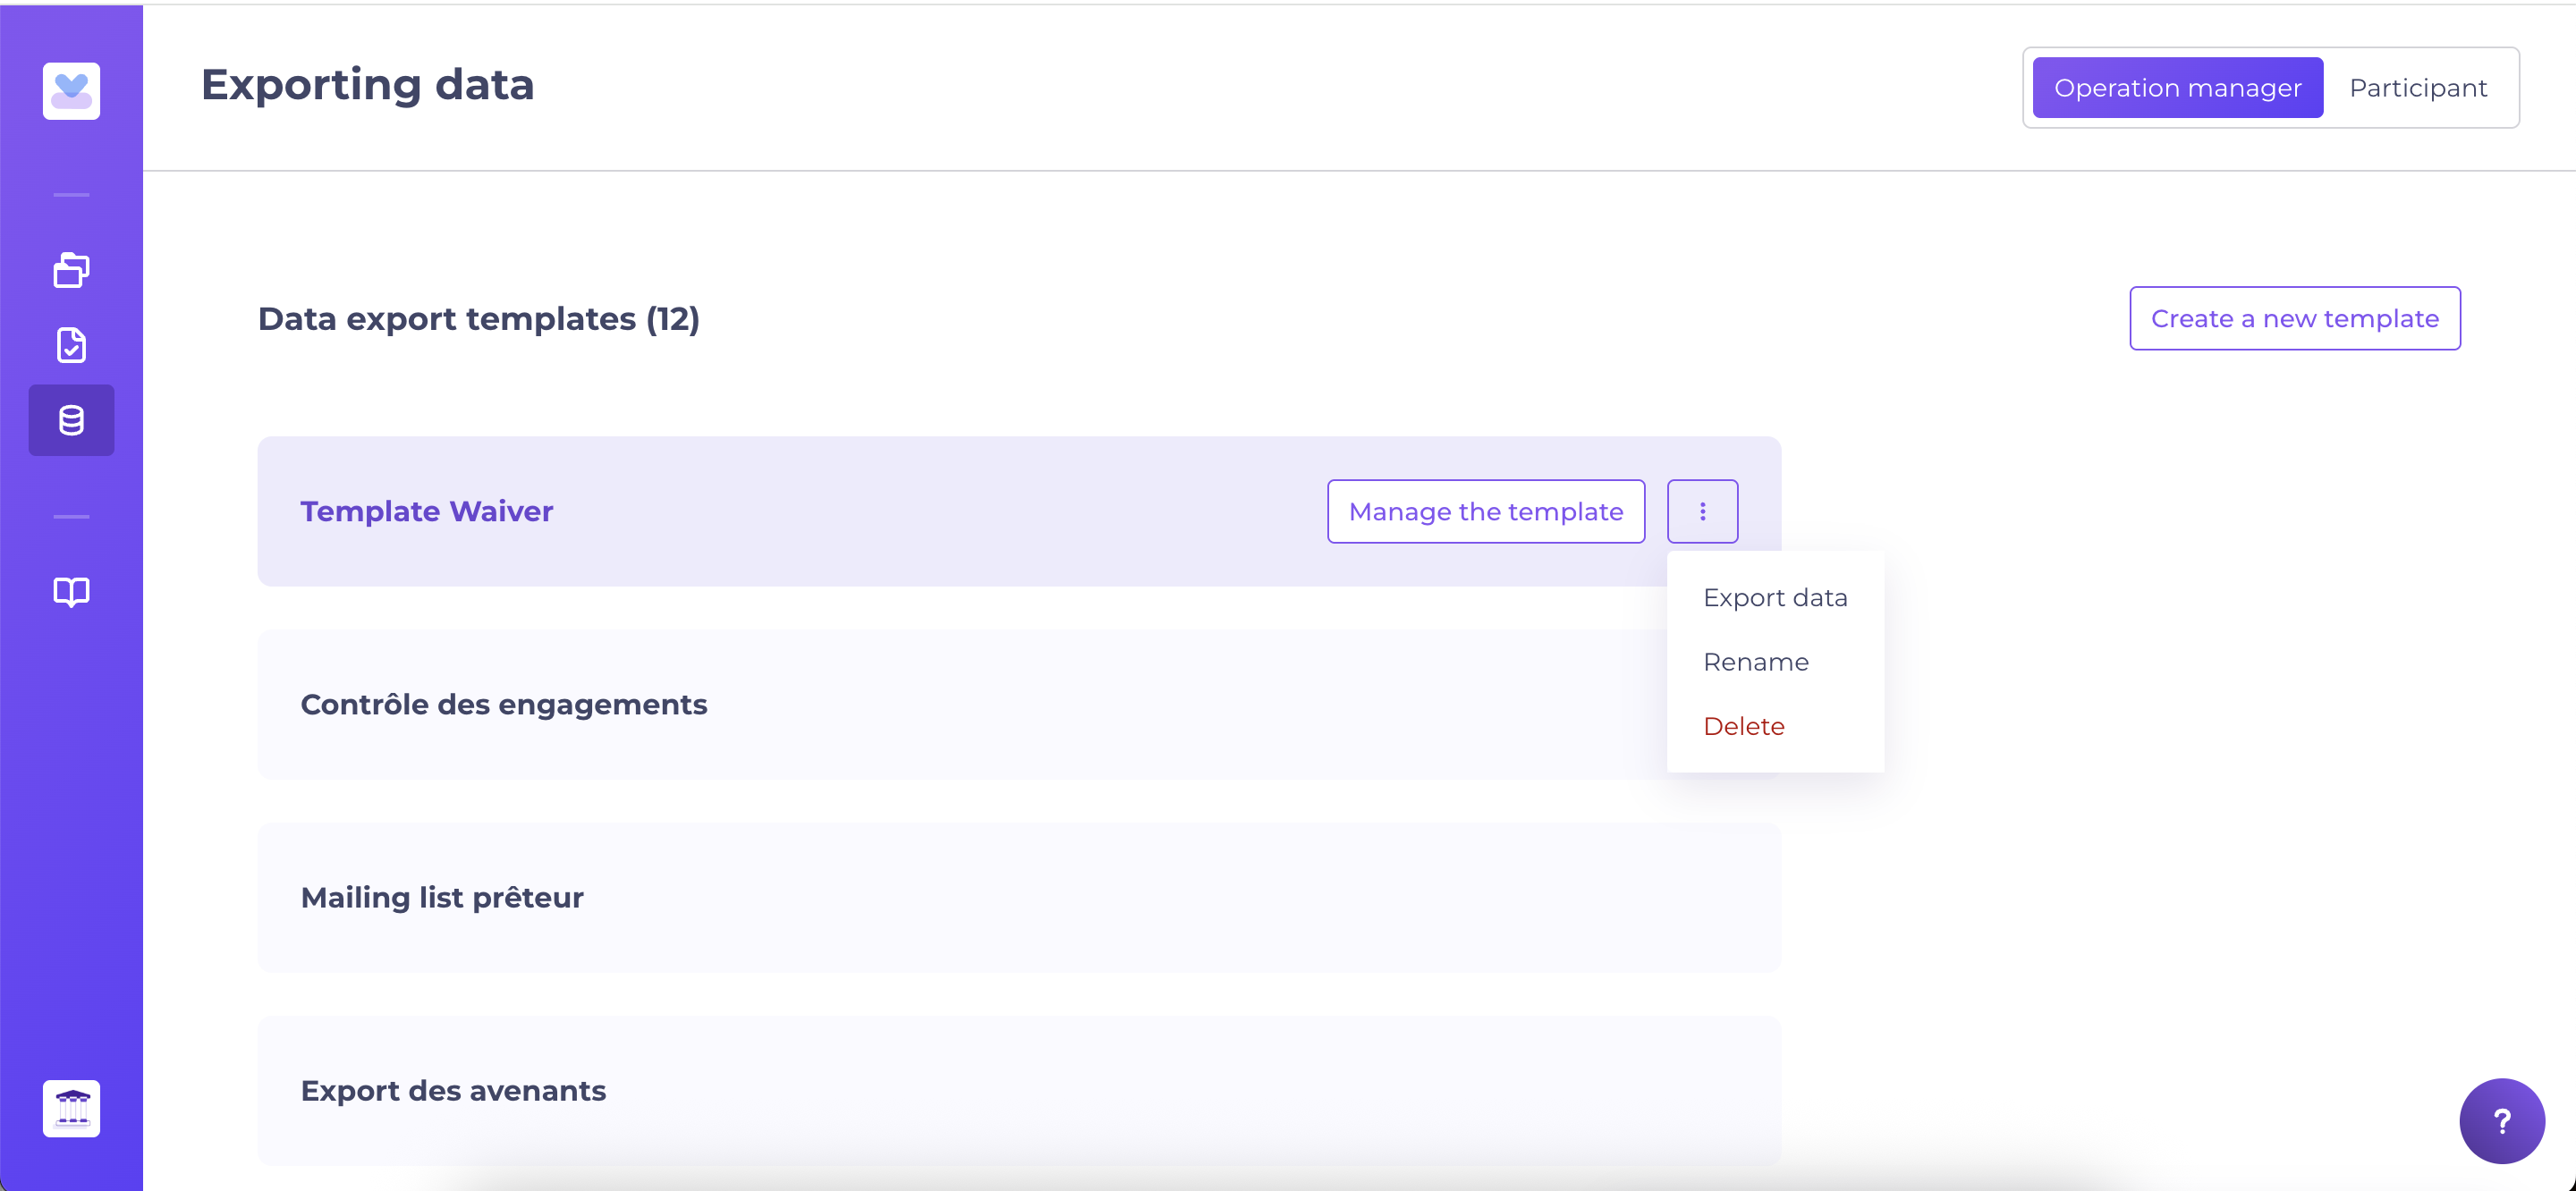2576x1191 pixels.
Task: Toggle the three-dot menu for Template Waiver
Action: point(1702,512)
